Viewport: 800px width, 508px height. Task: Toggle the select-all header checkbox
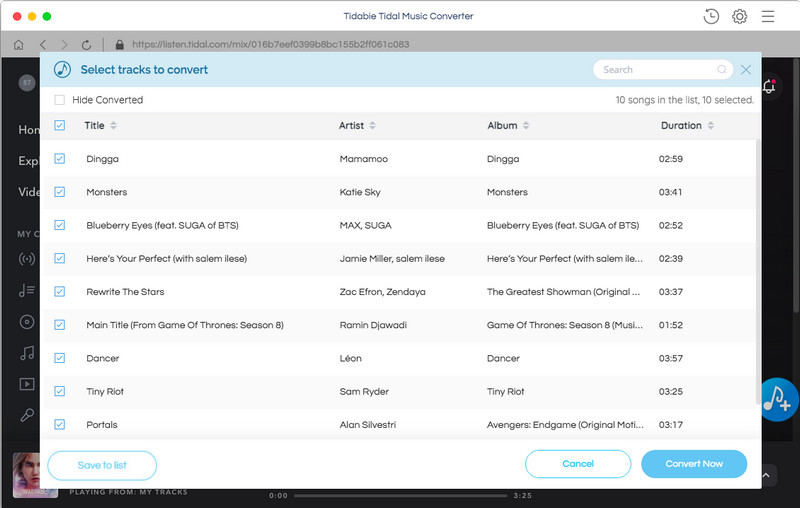click(x=60, y=125)
